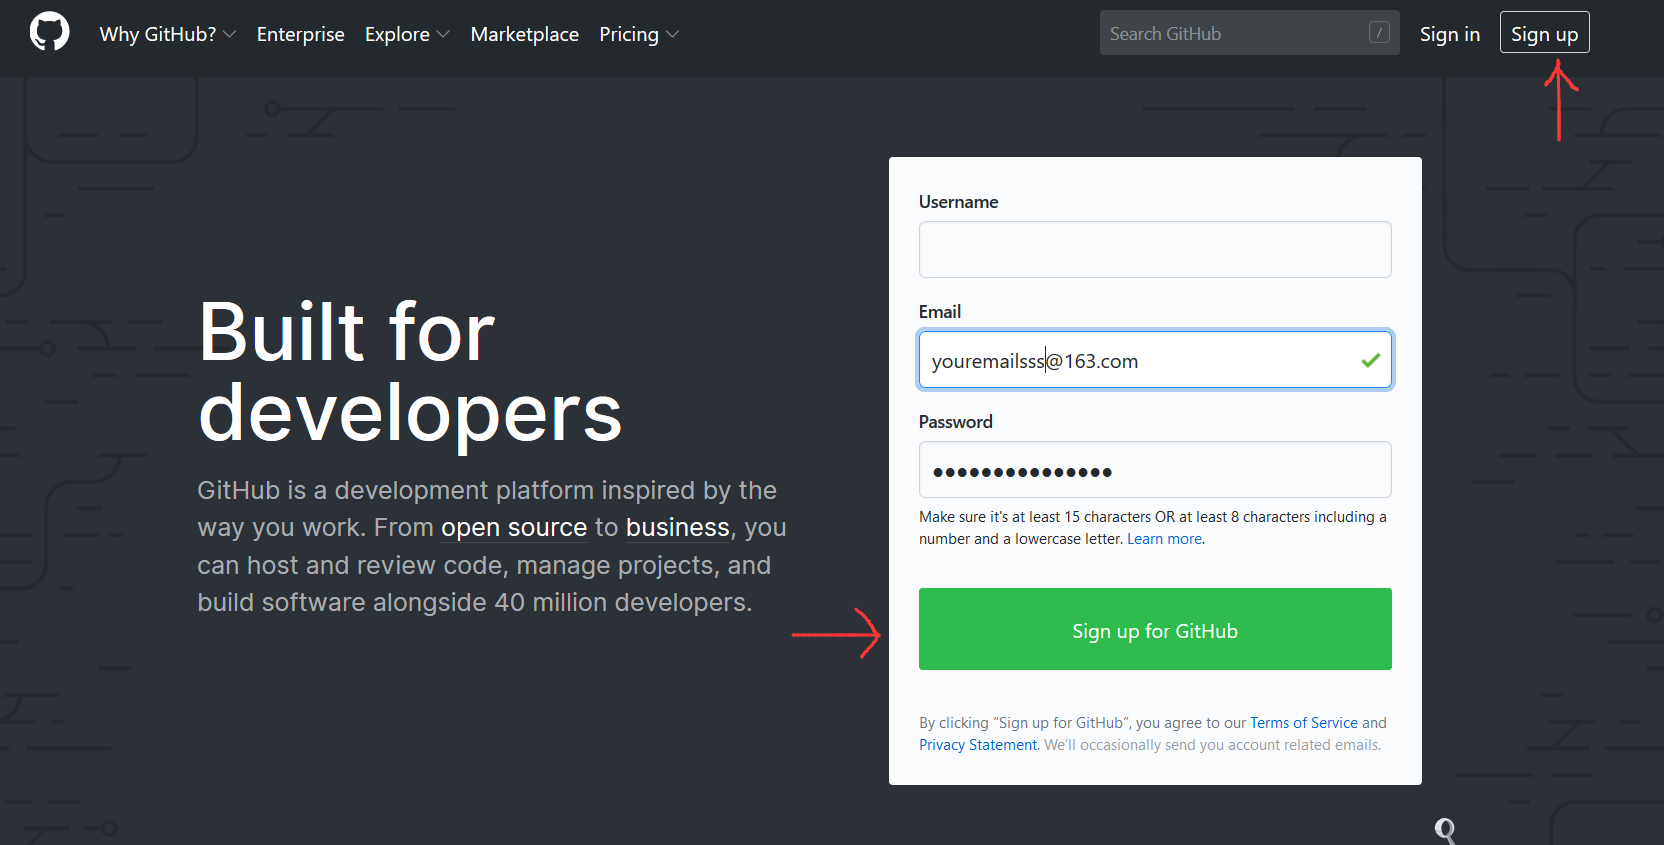
Task: Open the Privacy Statement link
Action: coord(978,745)
